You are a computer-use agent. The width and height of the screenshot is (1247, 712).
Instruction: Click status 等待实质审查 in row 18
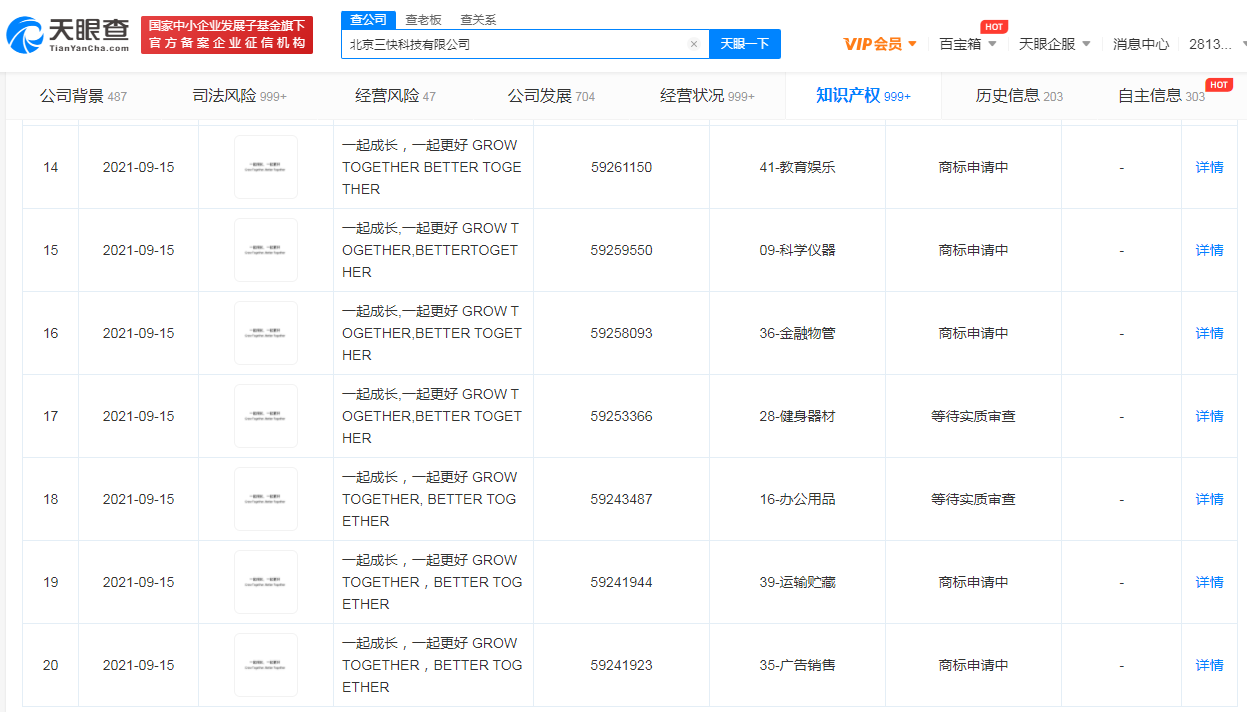pos(973,499)
